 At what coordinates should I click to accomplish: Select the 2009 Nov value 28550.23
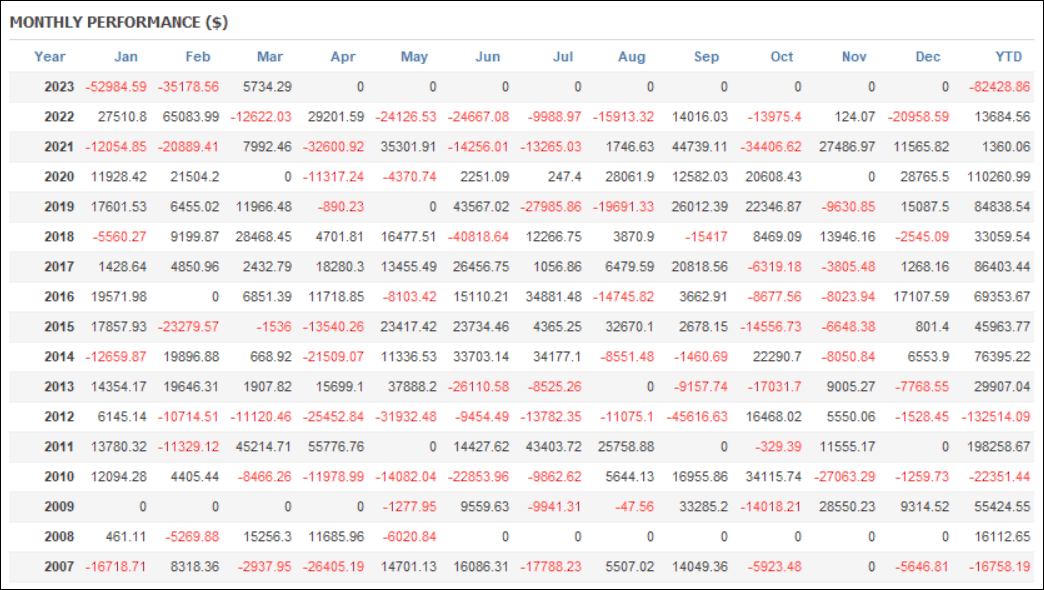point(843,507)
